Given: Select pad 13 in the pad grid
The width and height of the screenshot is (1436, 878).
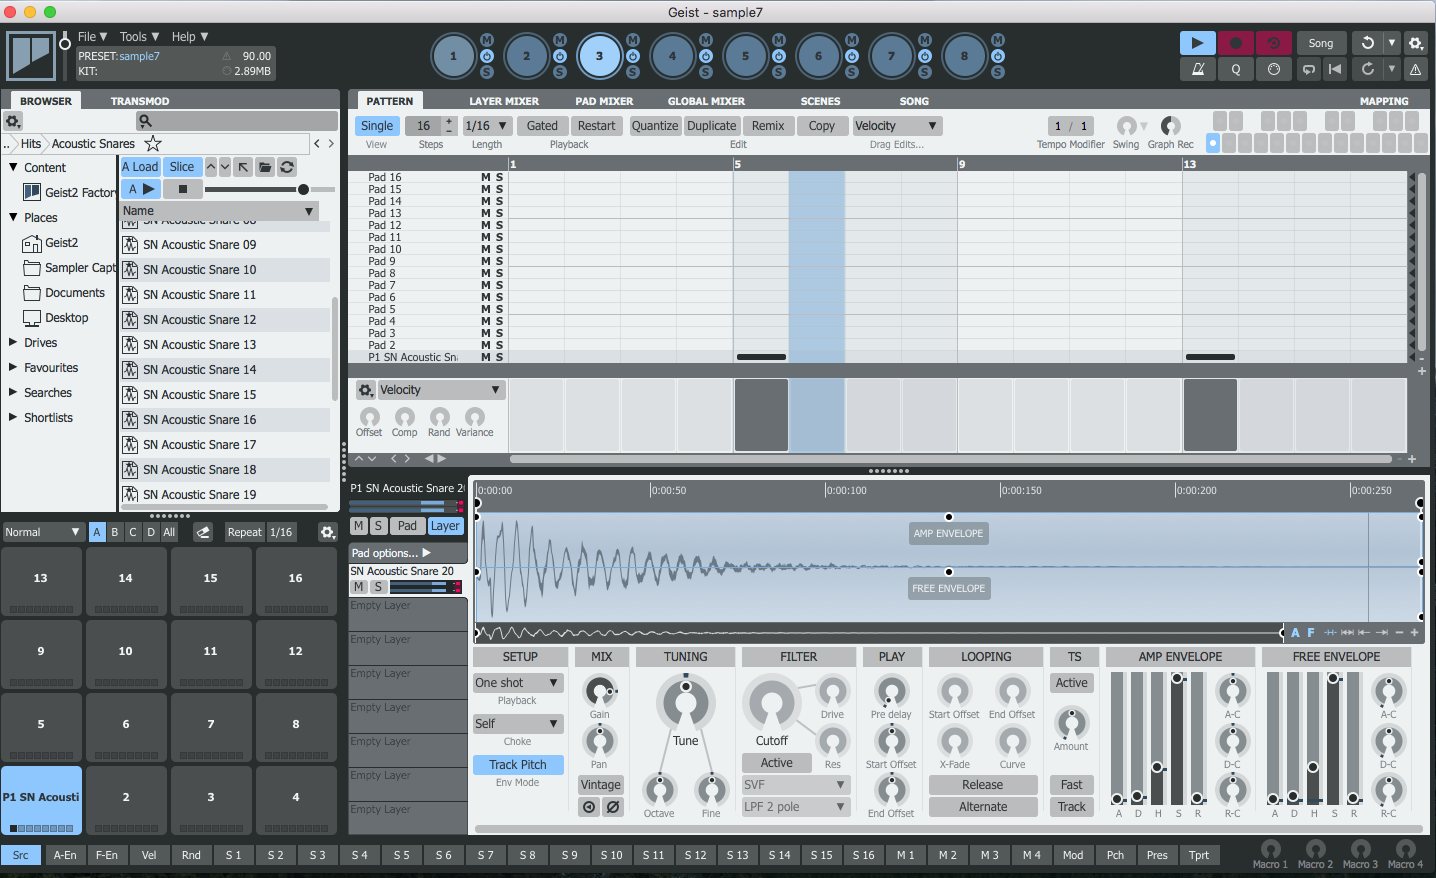Looking at the screenshot, I should click(41, 583).
